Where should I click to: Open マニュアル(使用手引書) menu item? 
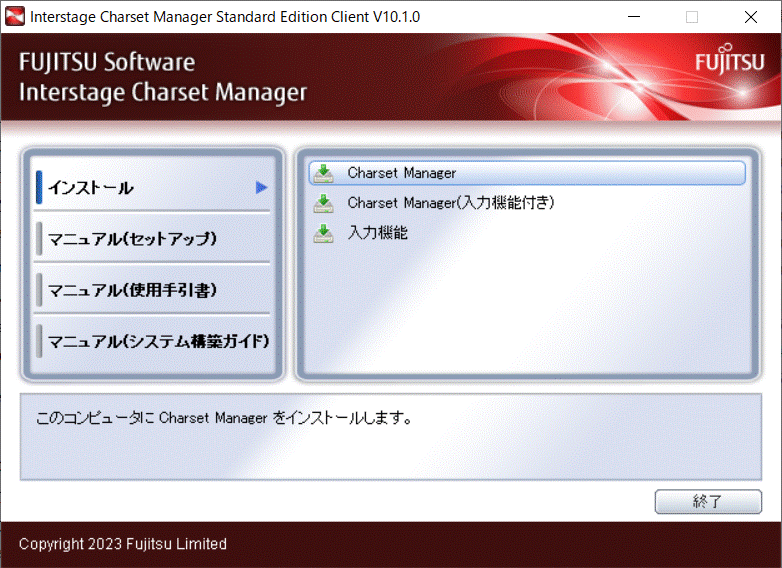152,290
